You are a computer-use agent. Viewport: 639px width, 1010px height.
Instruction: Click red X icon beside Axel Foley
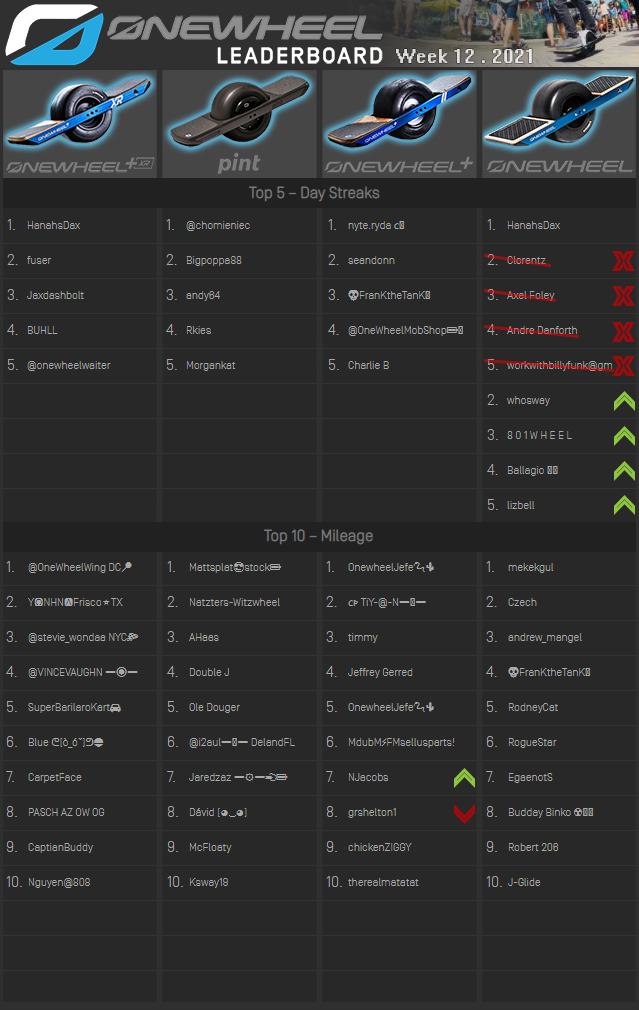(x=623, y=296)
